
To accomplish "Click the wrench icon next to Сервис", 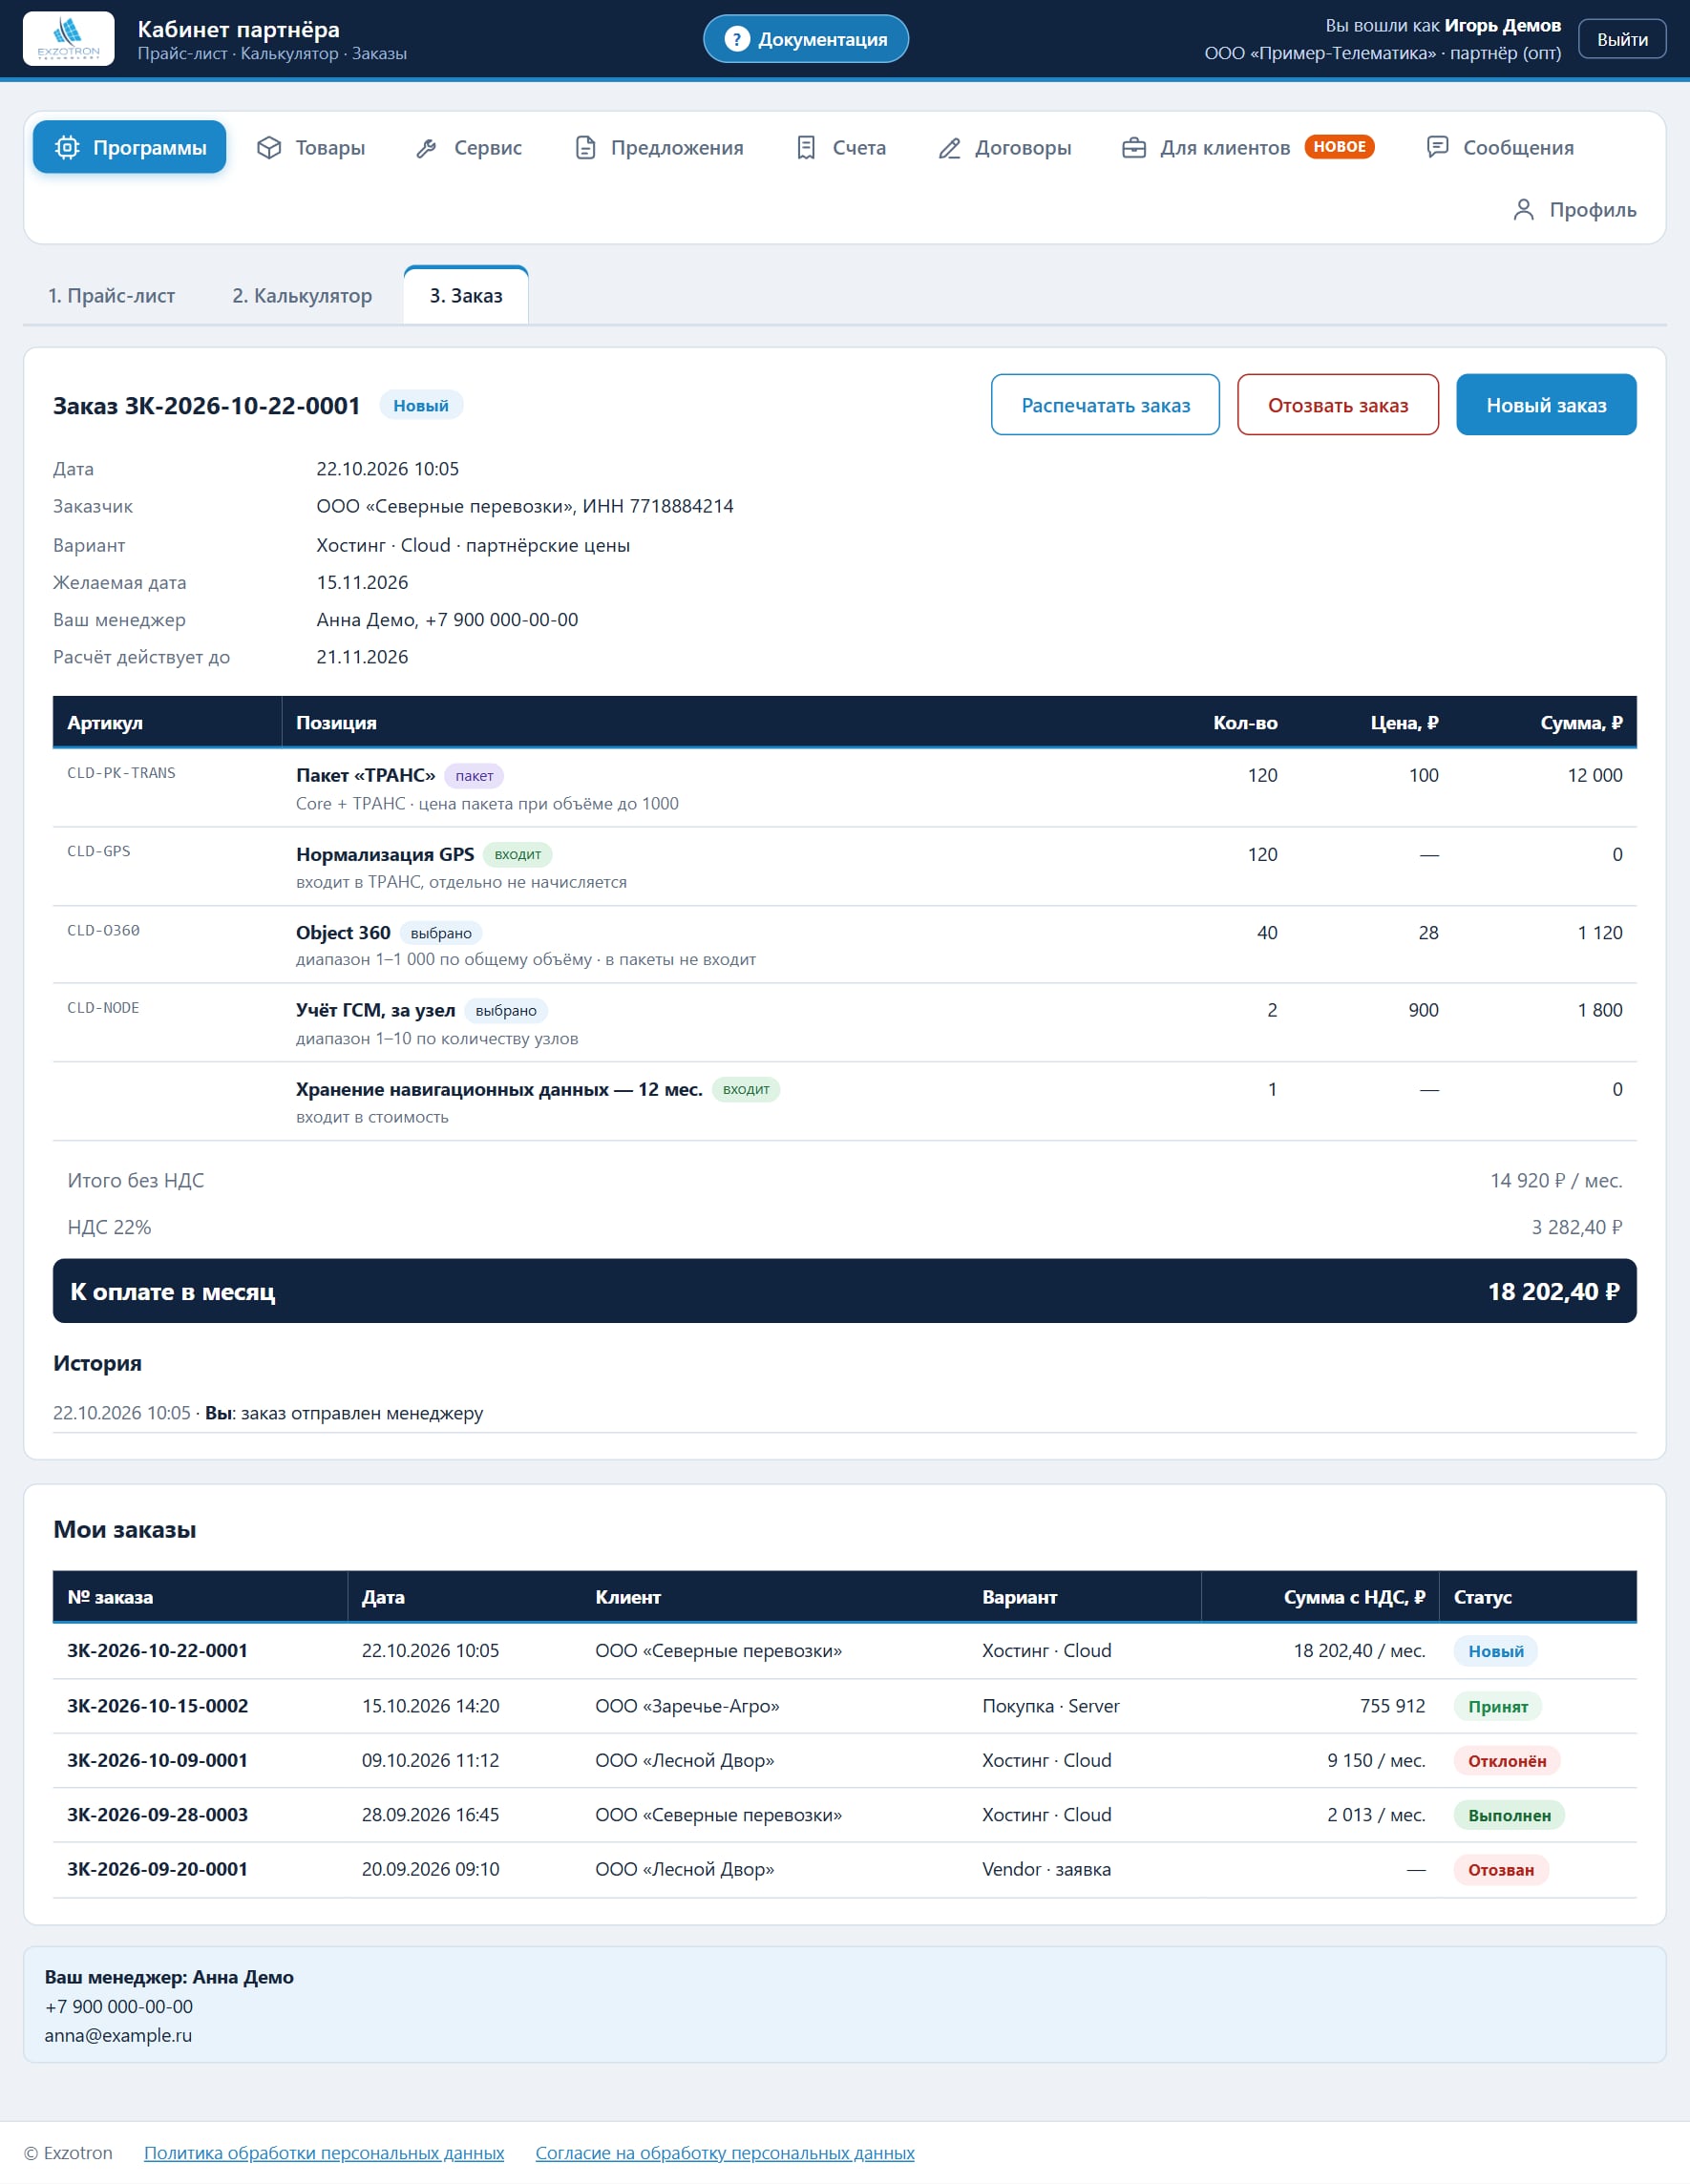I will coord(427,148).
